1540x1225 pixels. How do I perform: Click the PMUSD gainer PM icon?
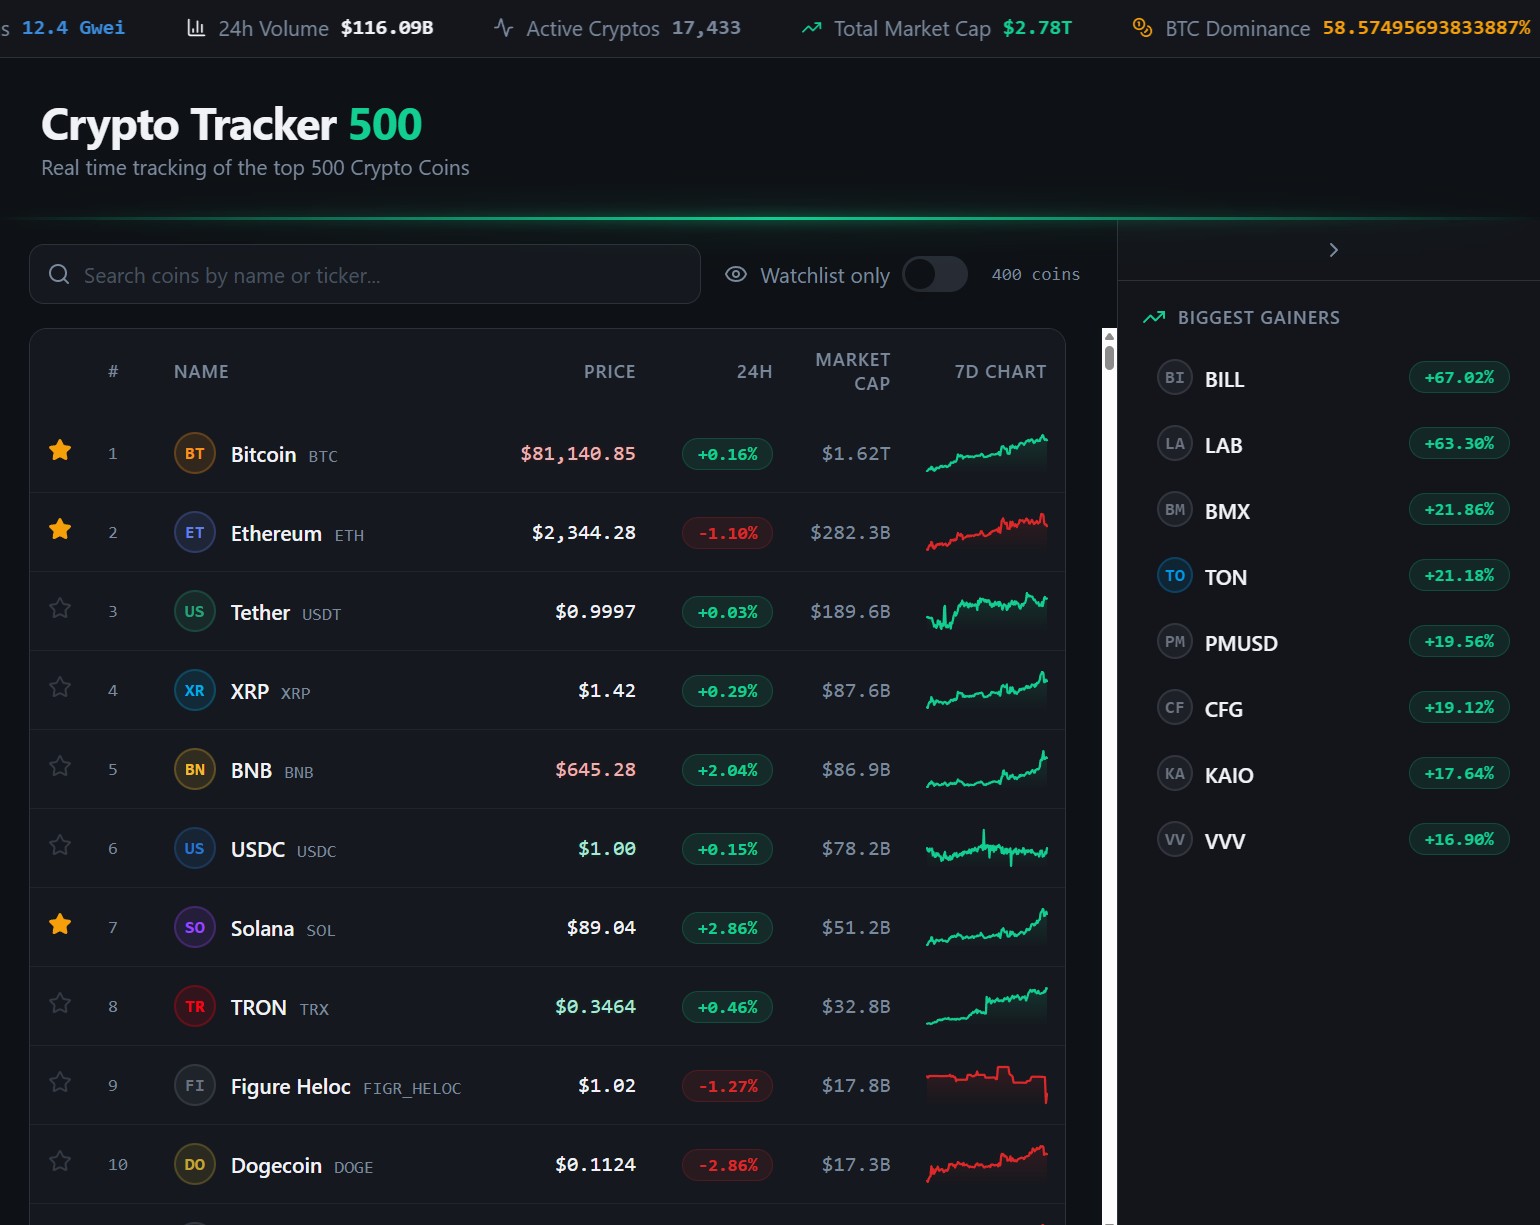click(1175, 641)
